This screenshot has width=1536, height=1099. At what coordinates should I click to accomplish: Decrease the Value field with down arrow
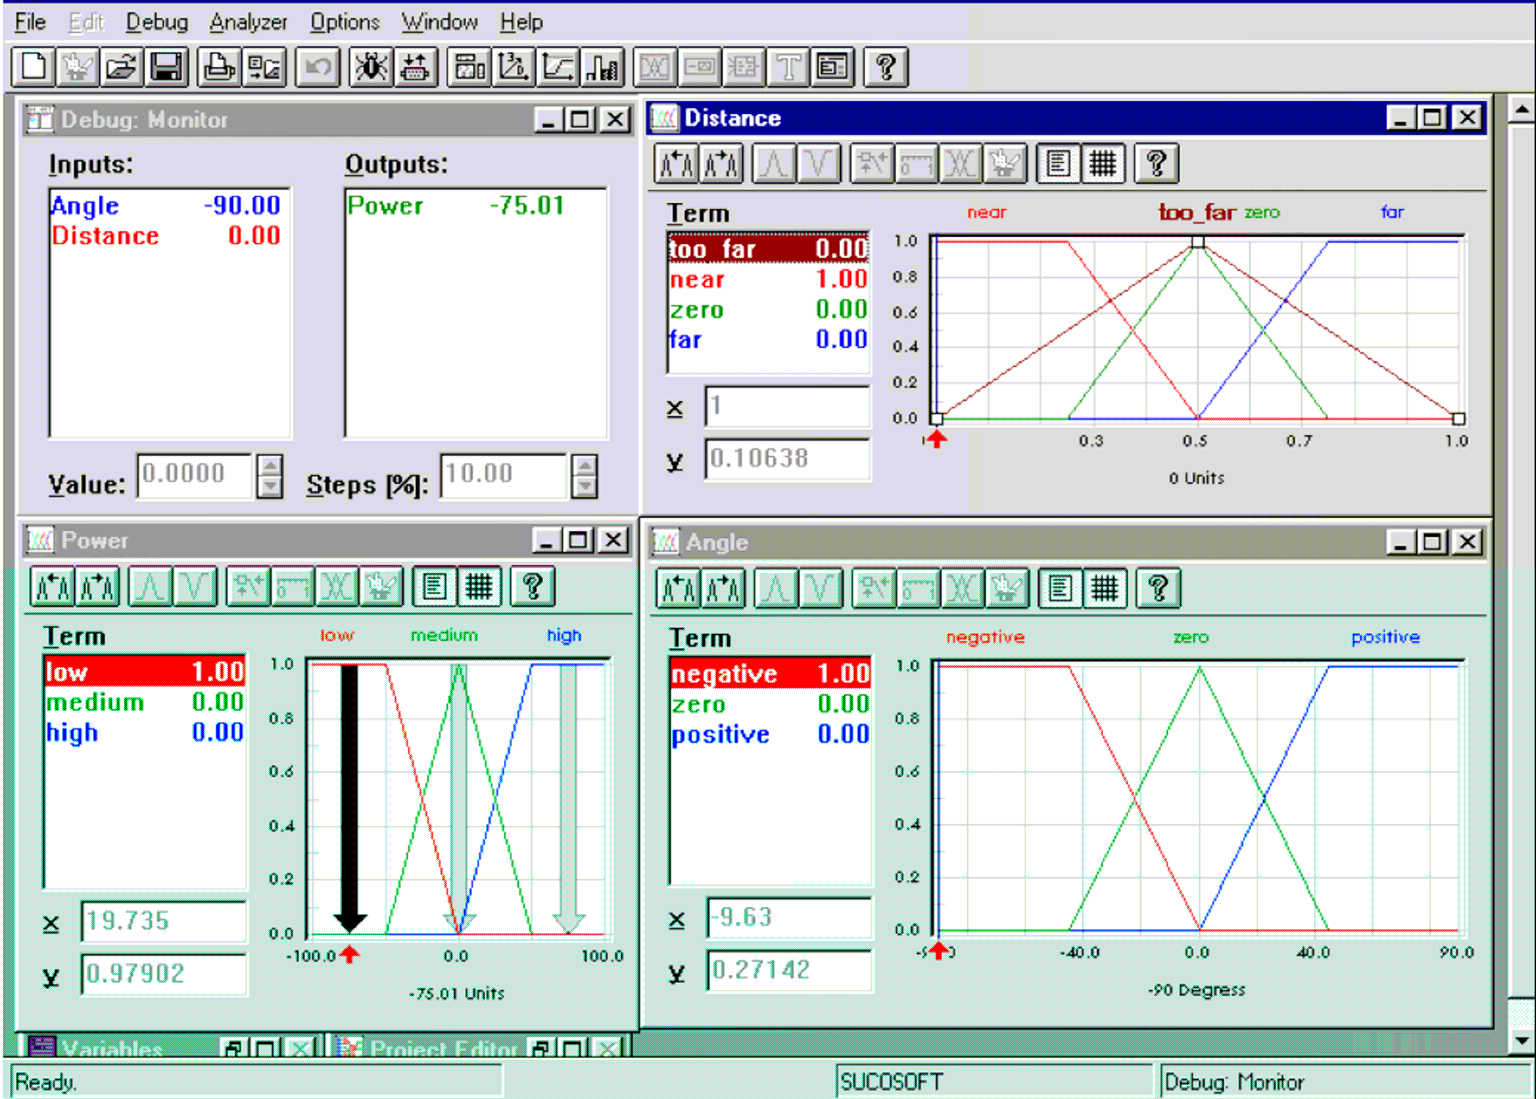(270, 487)
